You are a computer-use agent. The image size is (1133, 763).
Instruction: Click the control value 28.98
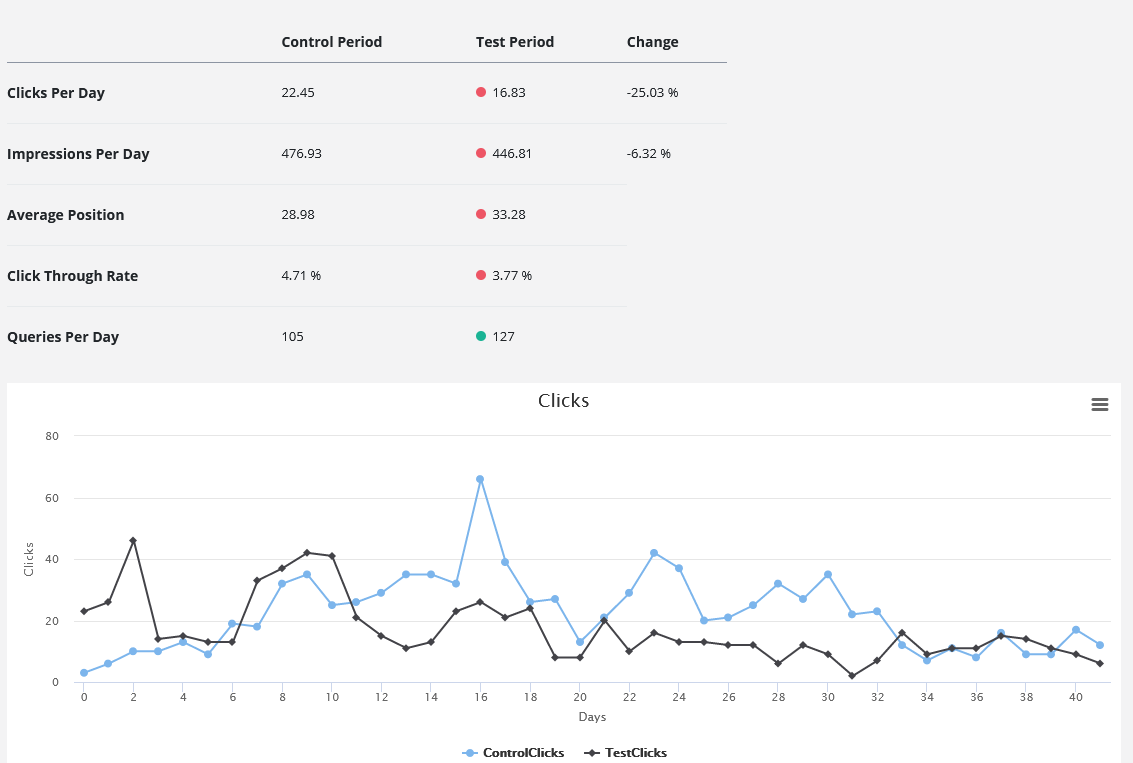point(298,215)
